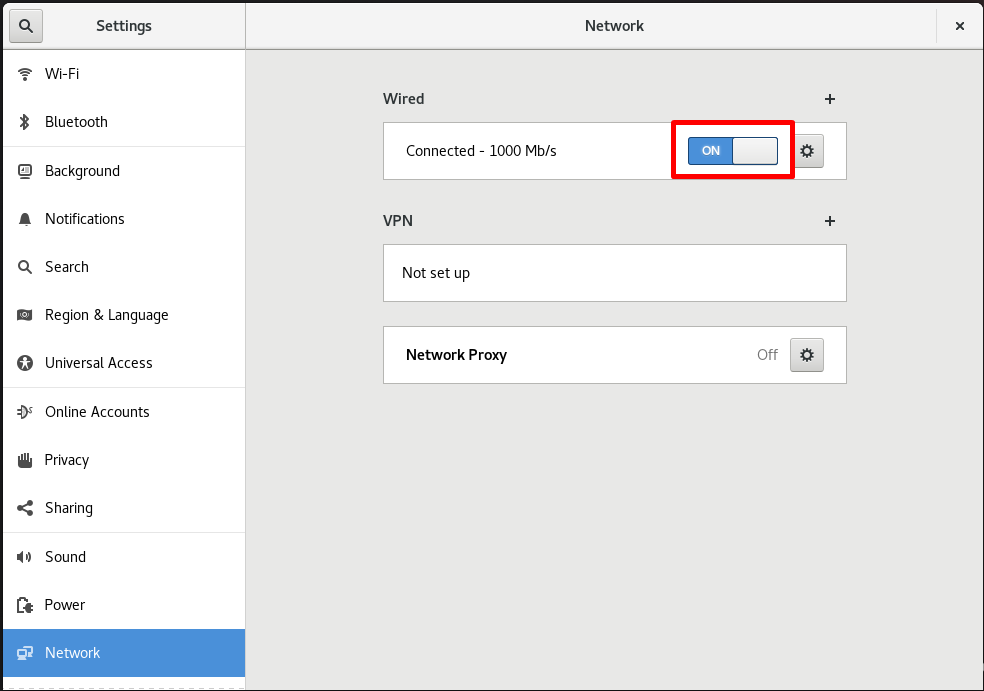Close the Settings window
984x691 pixels.
[960, 26]
